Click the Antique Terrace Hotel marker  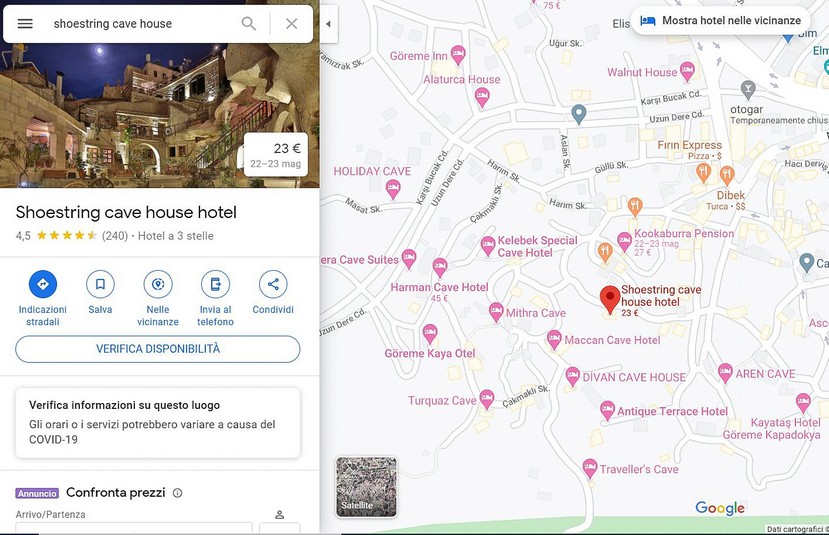click(x=607, y=410)
